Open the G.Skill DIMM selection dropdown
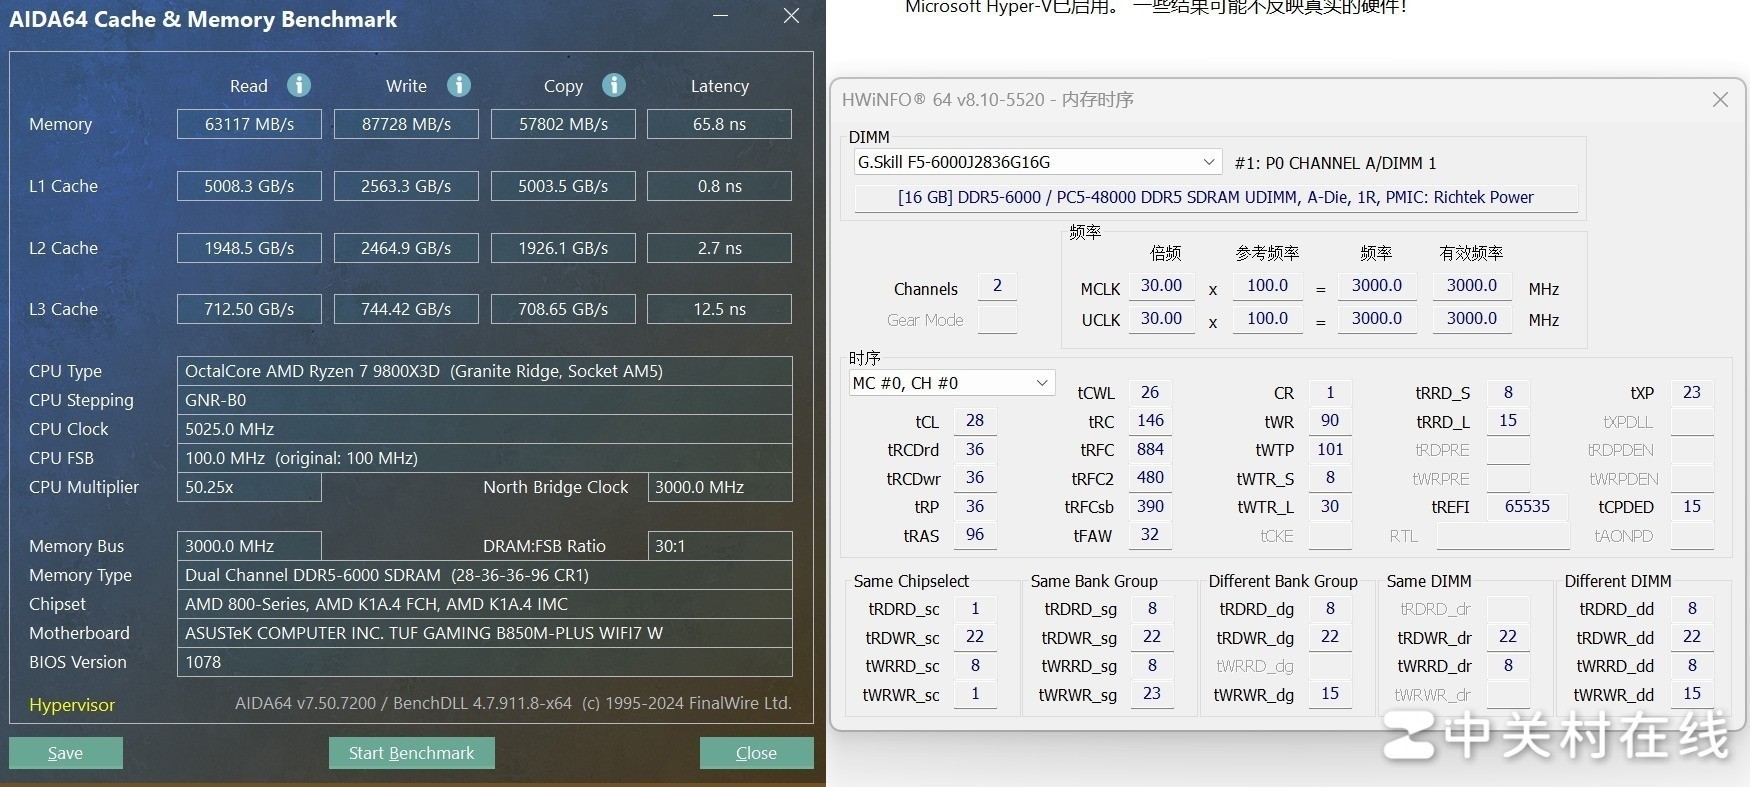1750x787 pixels. click(1208, 162)
